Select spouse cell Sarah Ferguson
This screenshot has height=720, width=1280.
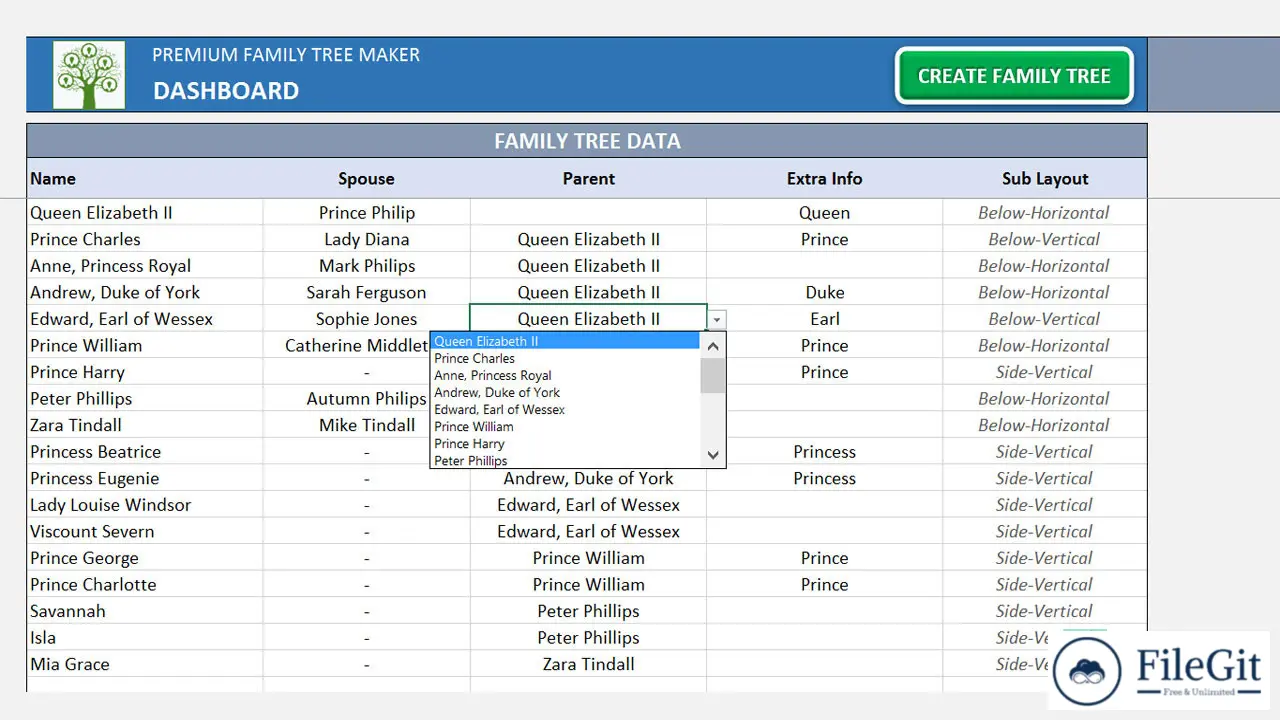[x=367, y=292]
